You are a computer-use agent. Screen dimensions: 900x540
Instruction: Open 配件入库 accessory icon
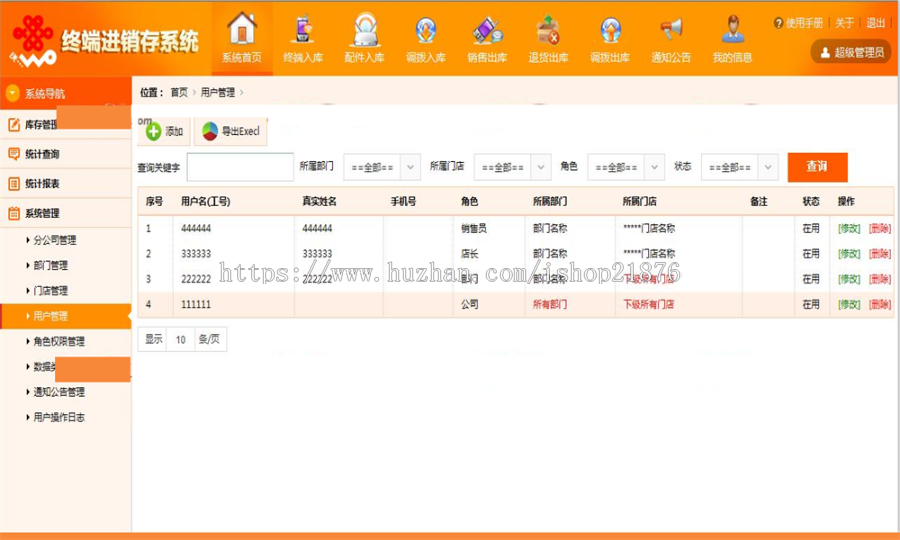(364, 30)
